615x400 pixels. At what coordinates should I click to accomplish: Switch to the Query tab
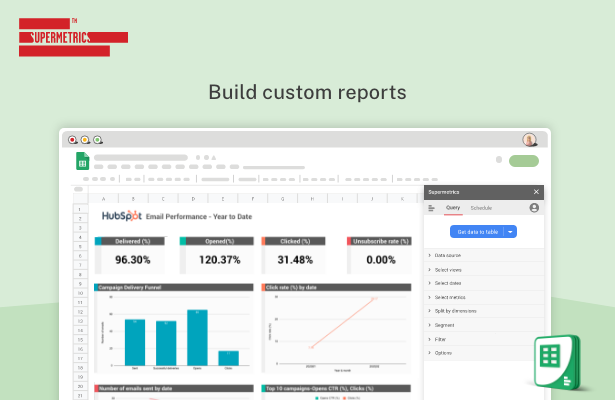point(453,208)
